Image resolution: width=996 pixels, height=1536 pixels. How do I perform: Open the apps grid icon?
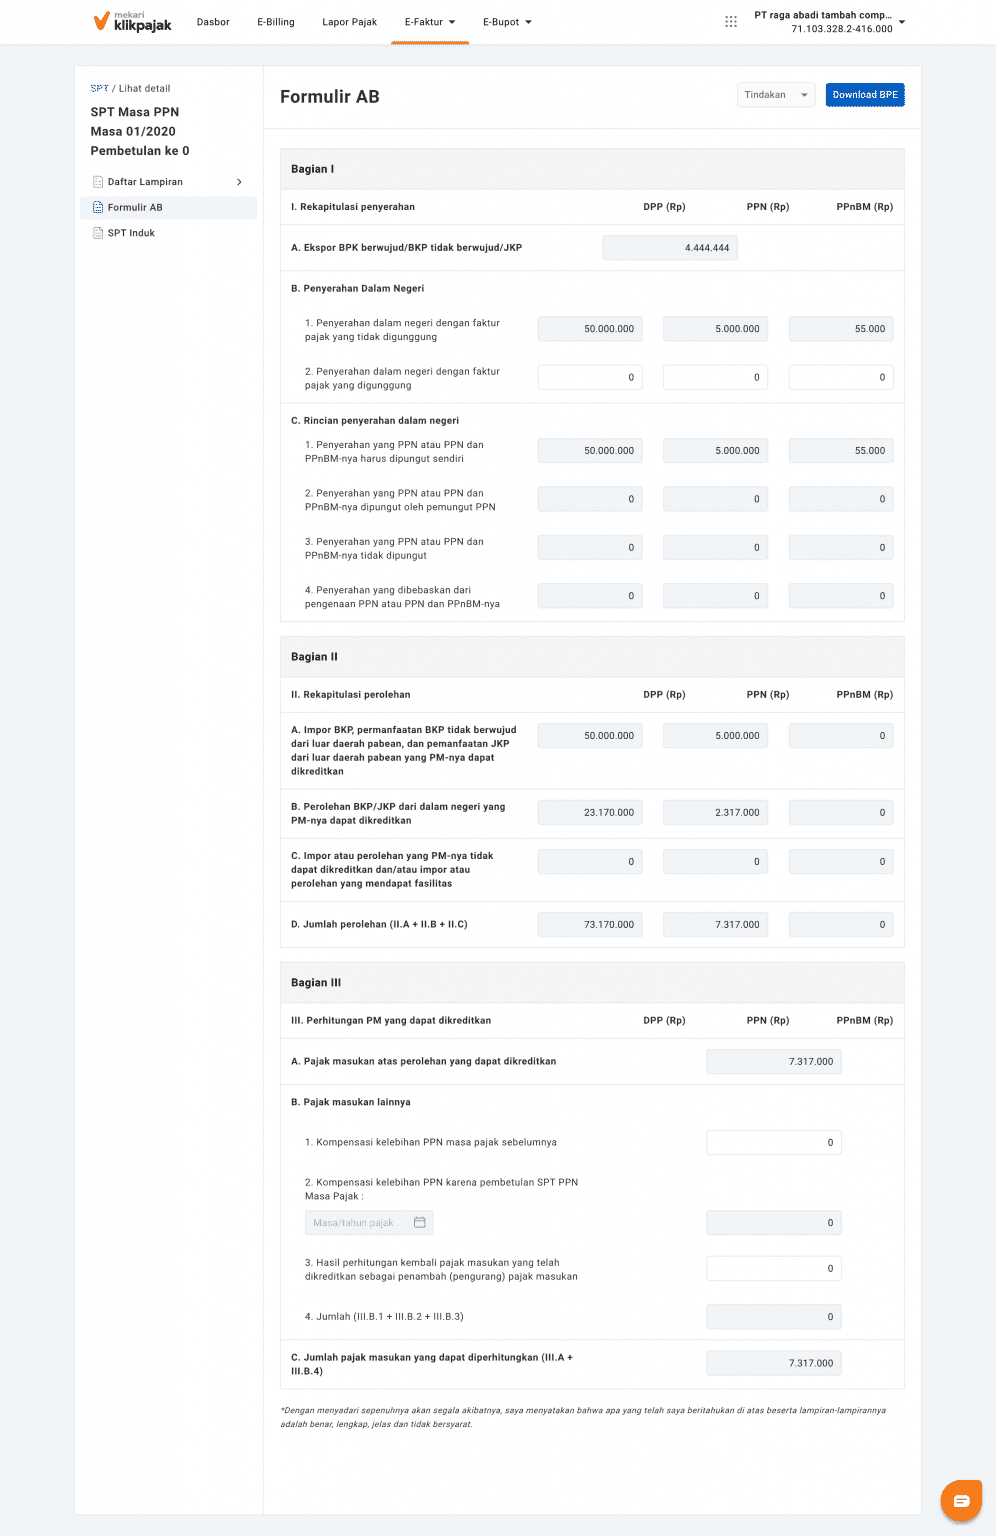point(731,21)
